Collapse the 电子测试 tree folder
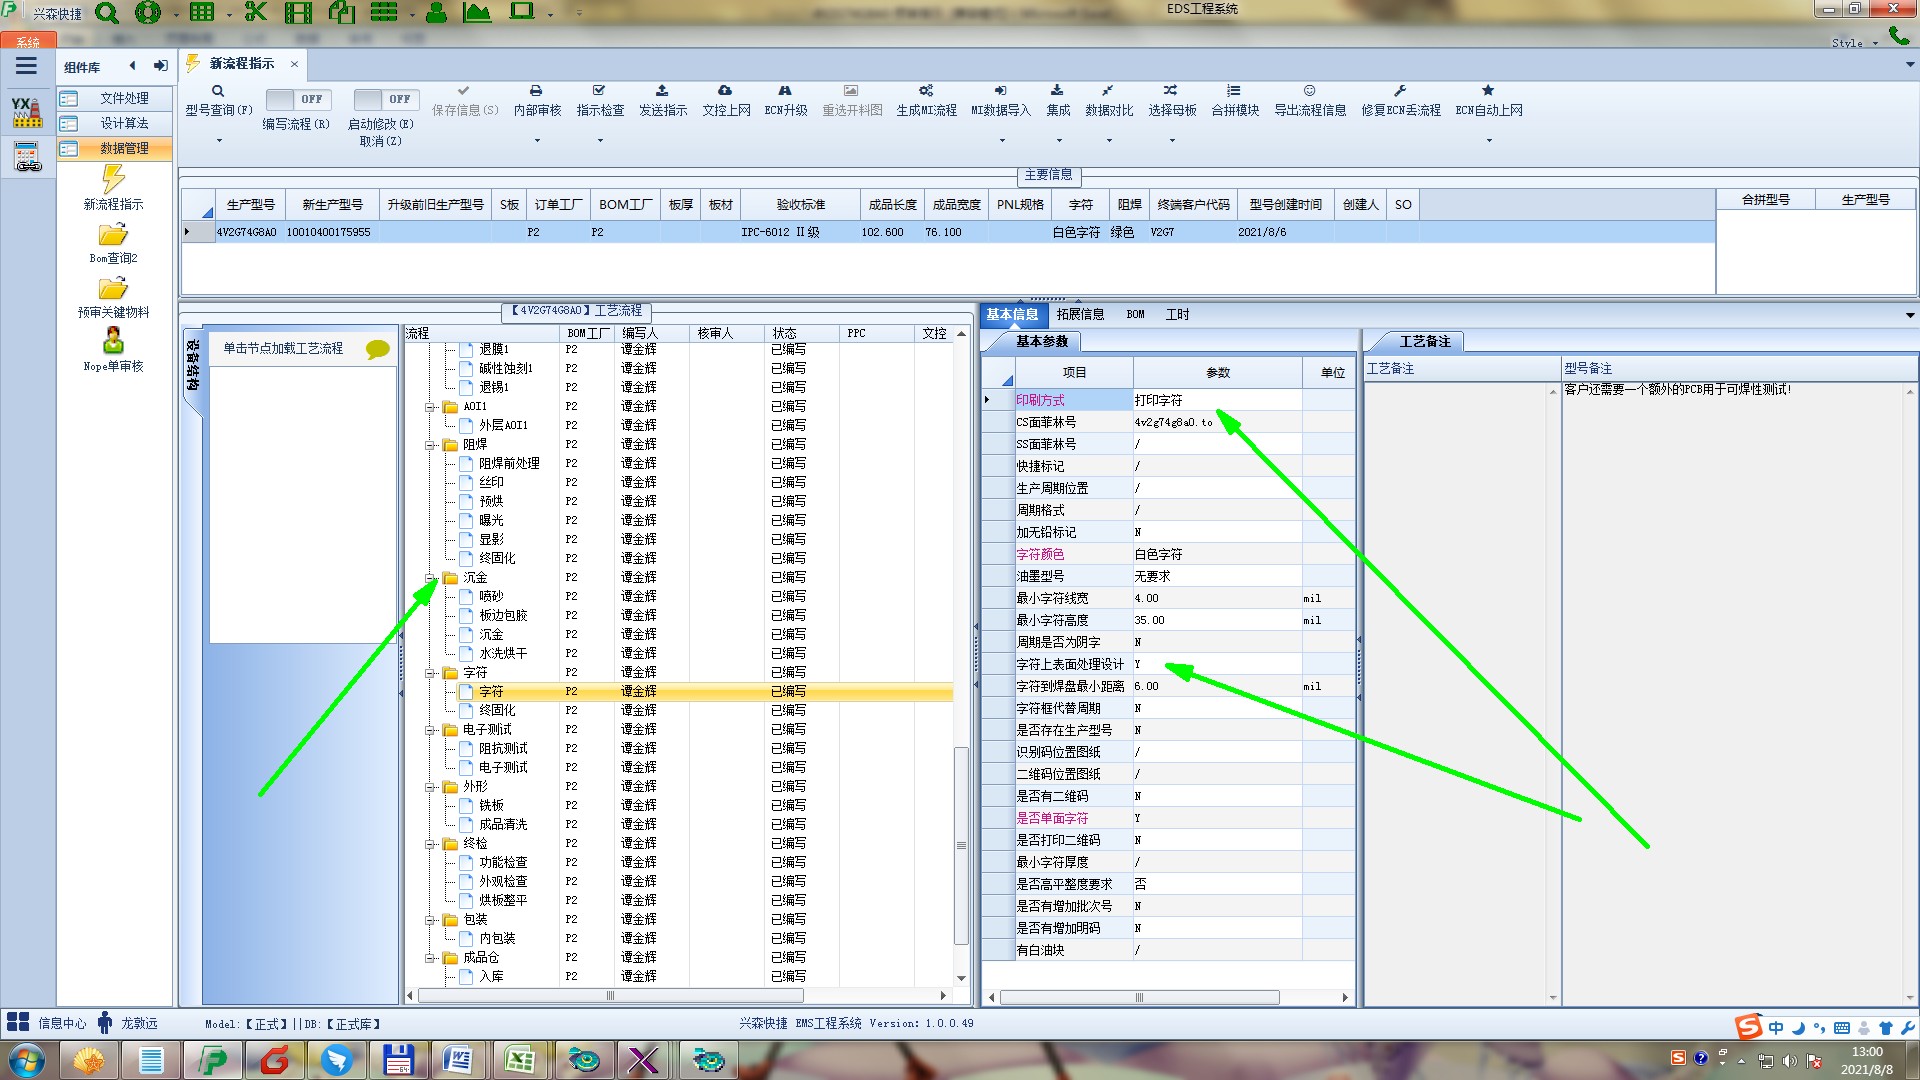This screenshot has height=1080, width=1920. click(431, 730)
